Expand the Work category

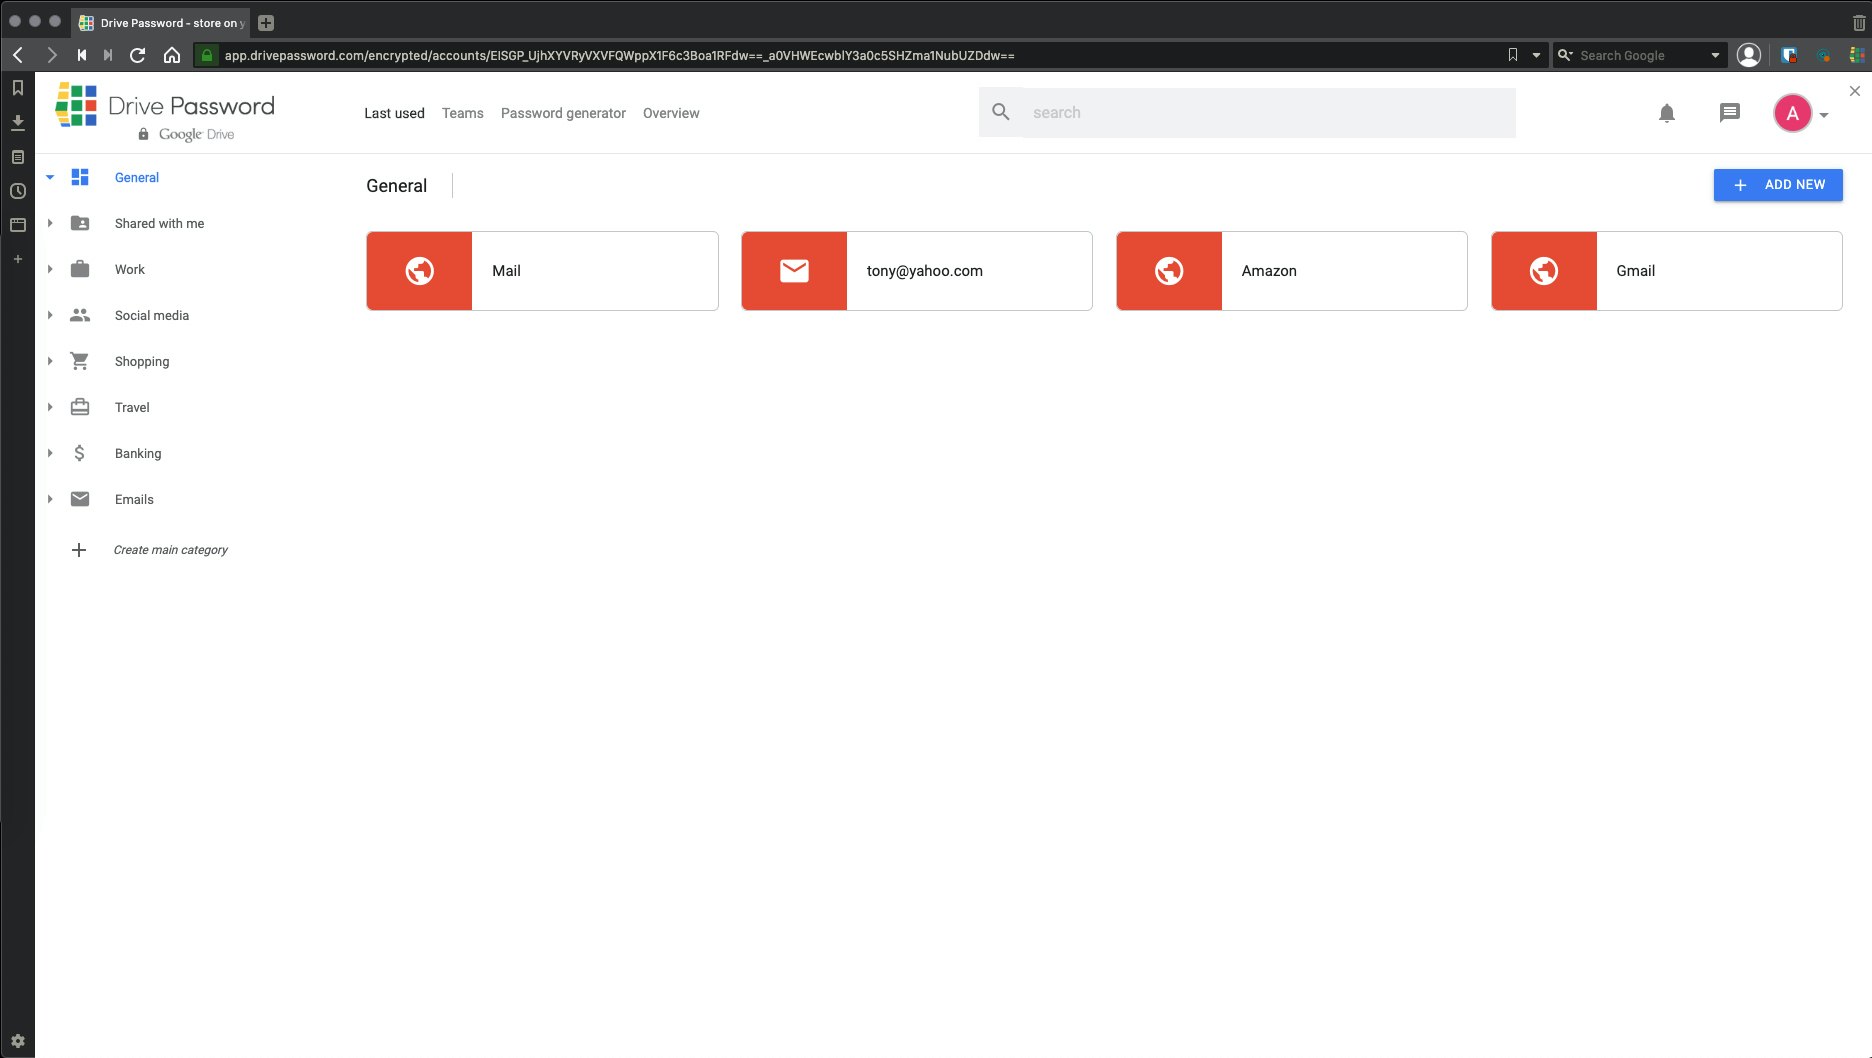pos(49,268)
